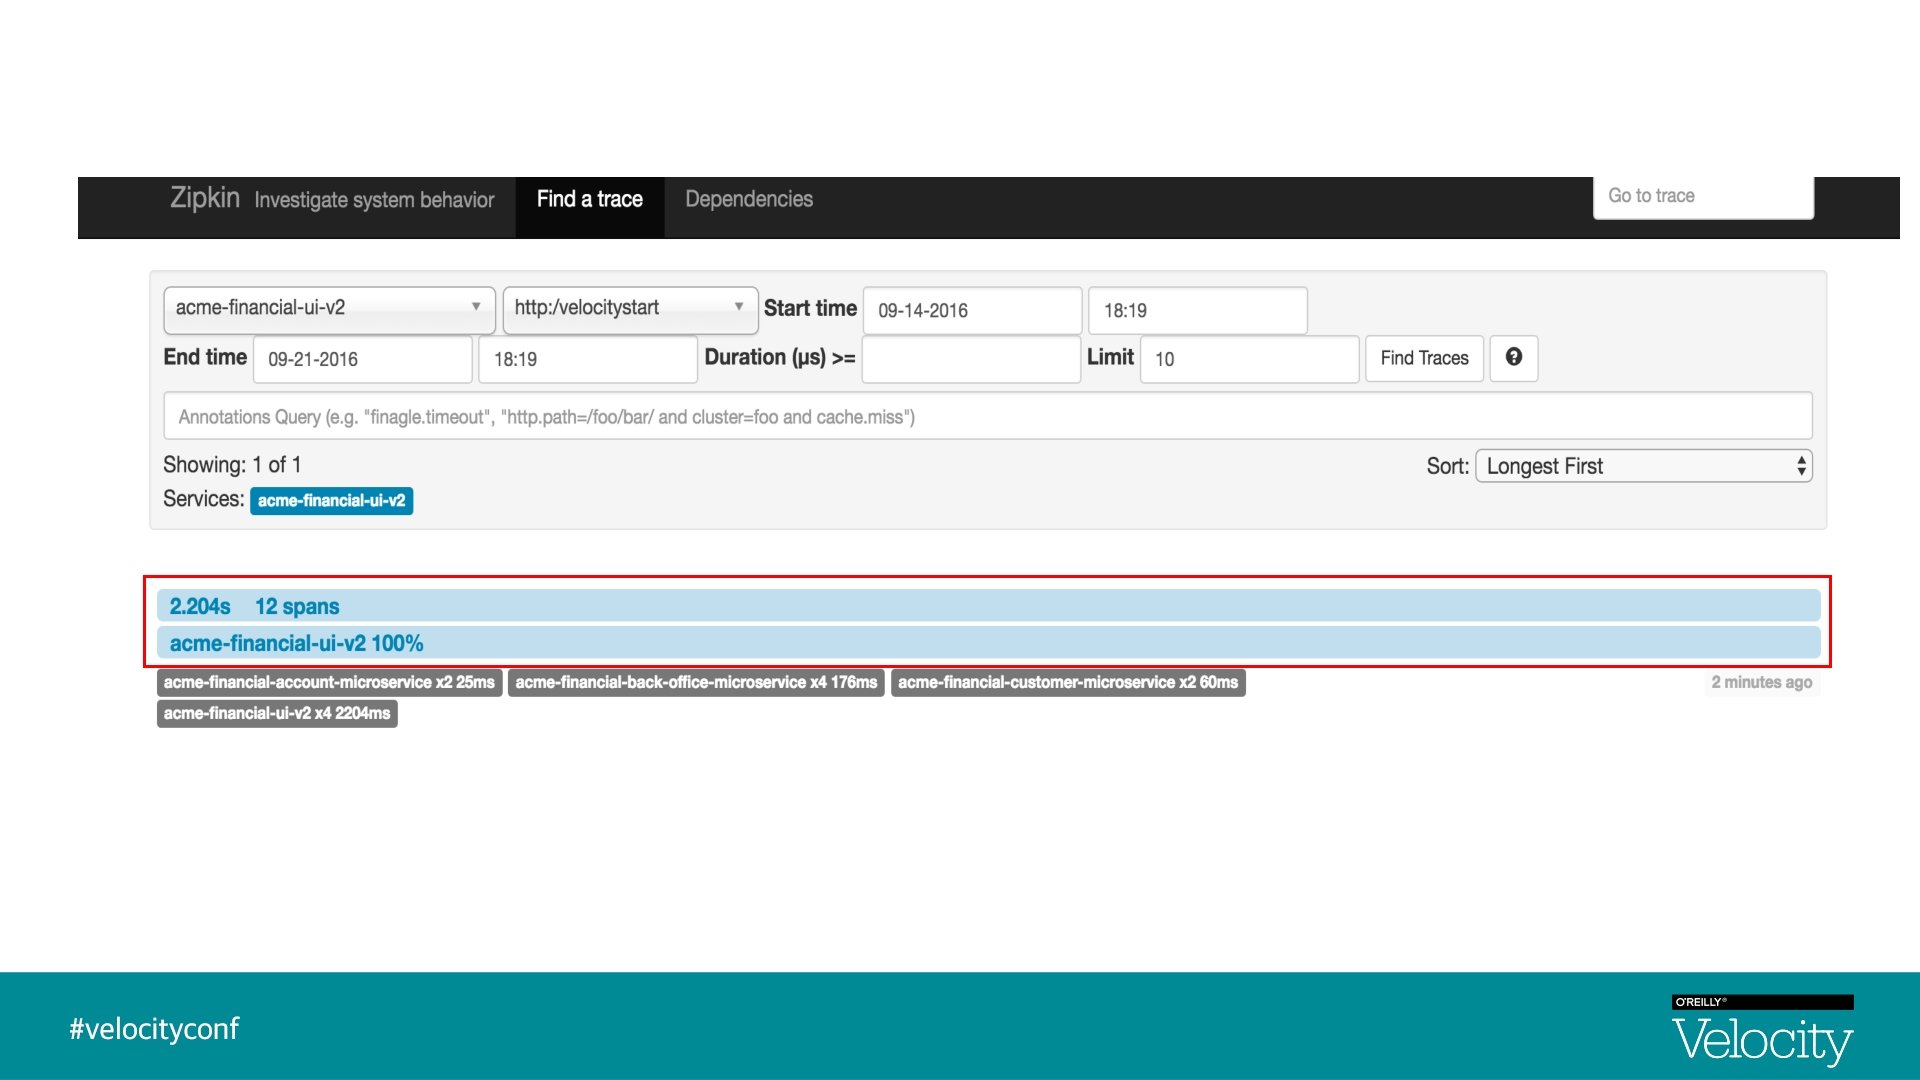The width and height of the screenshot is (1920, 1080).
Task: Click the Go to trace field
Action: click(x=1702, y=196)
